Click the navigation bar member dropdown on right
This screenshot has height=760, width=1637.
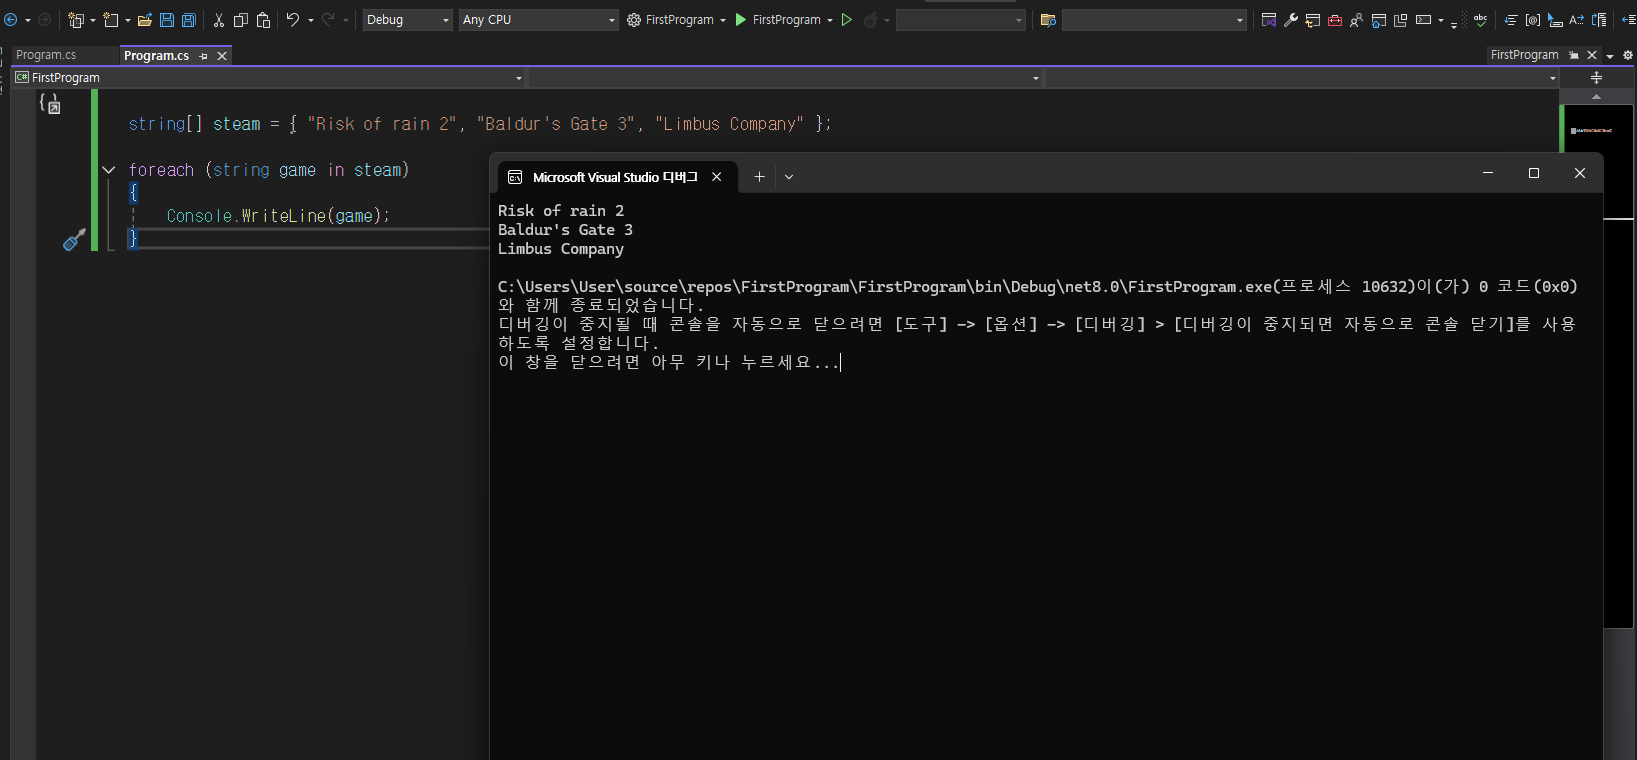(1303, 77)
